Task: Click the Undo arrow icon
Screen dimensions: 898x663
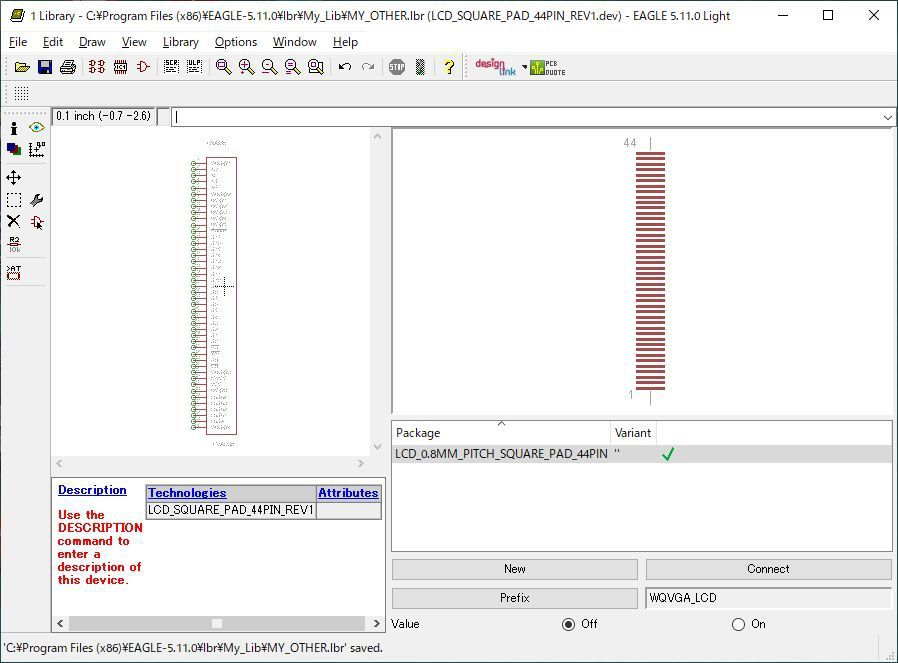Action: pyautogui.click(x=345, y=67)
